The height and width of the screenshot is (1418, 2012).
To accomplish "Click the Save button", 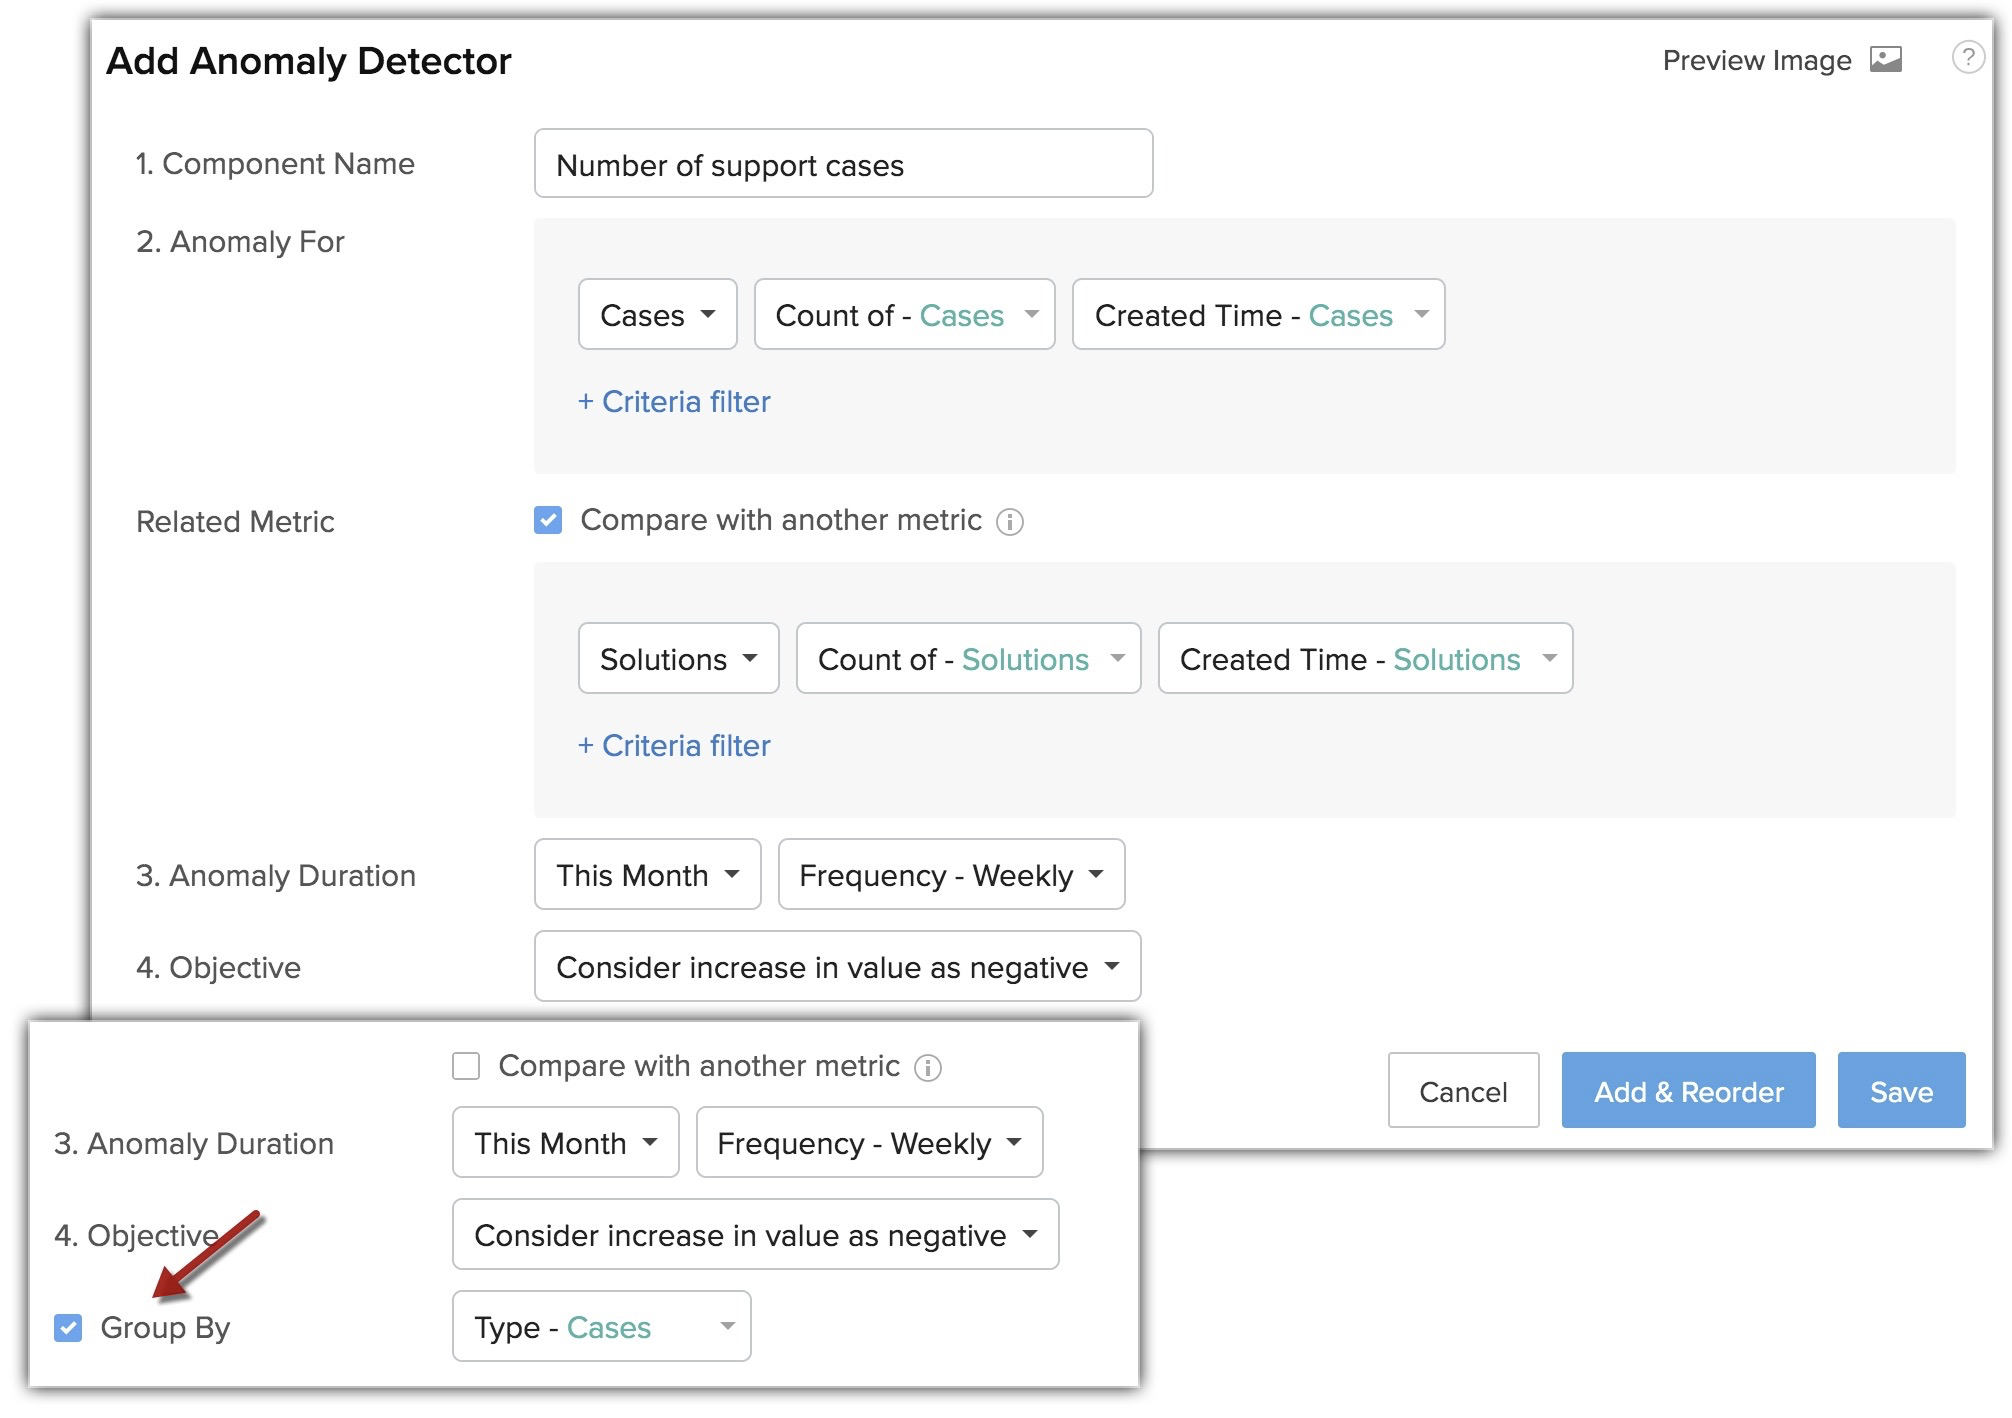I will coord(1900,1091).
